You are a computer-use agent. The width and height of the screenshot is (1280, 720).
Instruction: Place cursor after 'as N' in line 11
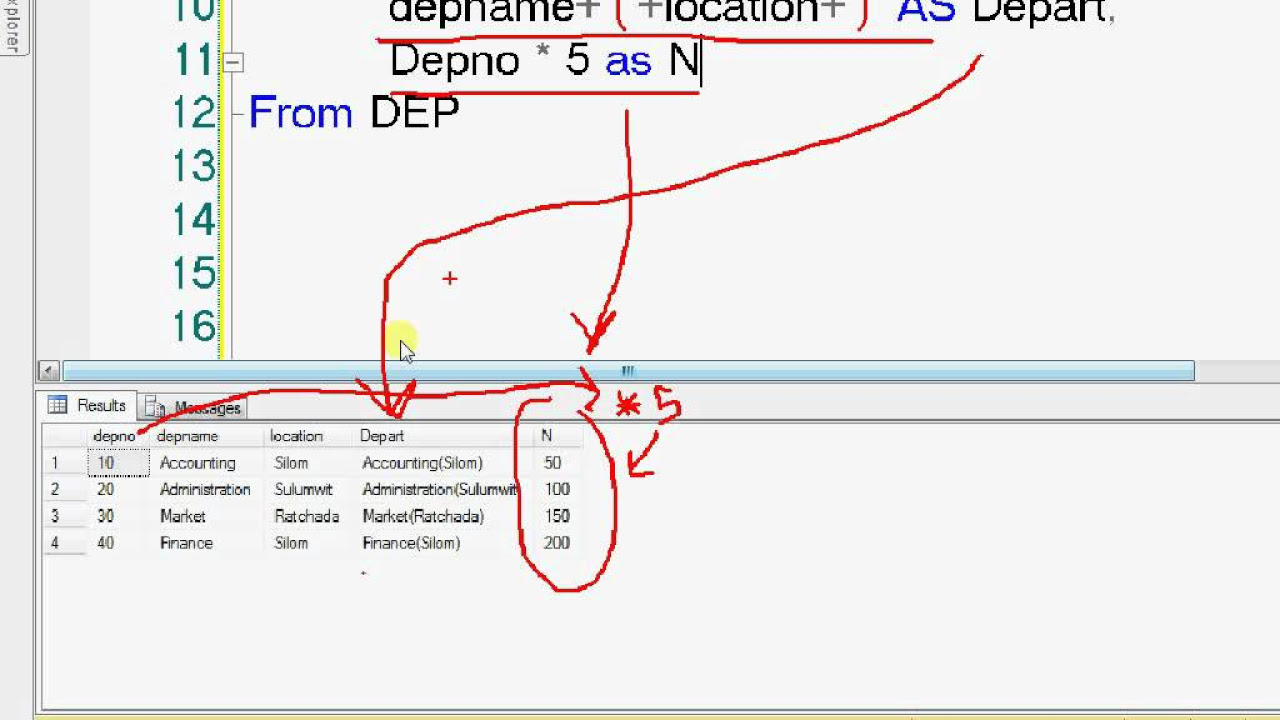point(701,62)
